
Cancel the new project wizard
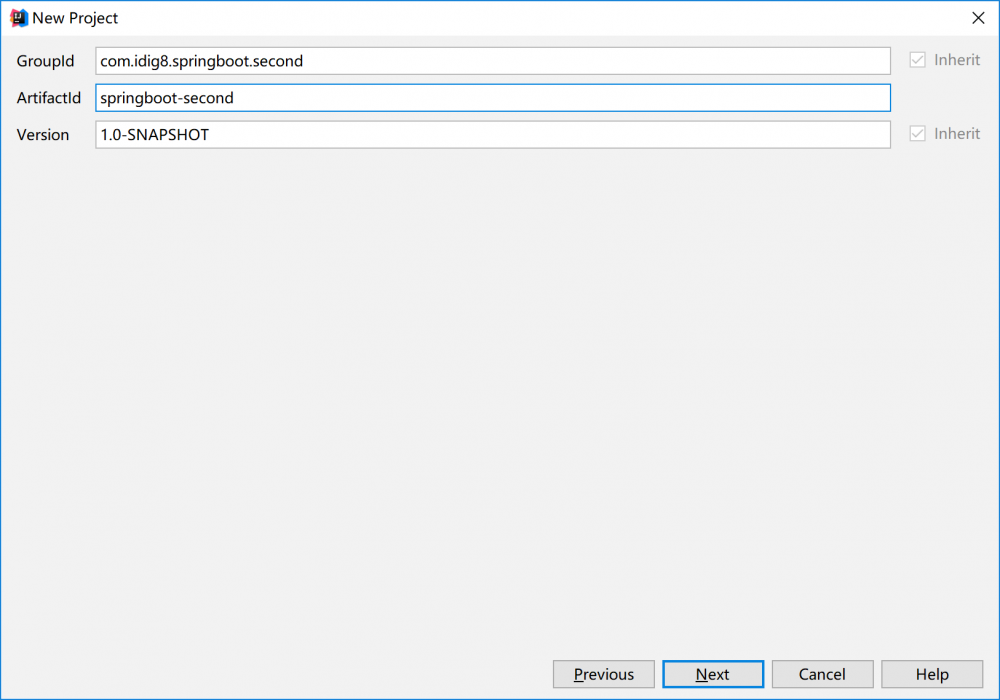[x=823, y=674]
